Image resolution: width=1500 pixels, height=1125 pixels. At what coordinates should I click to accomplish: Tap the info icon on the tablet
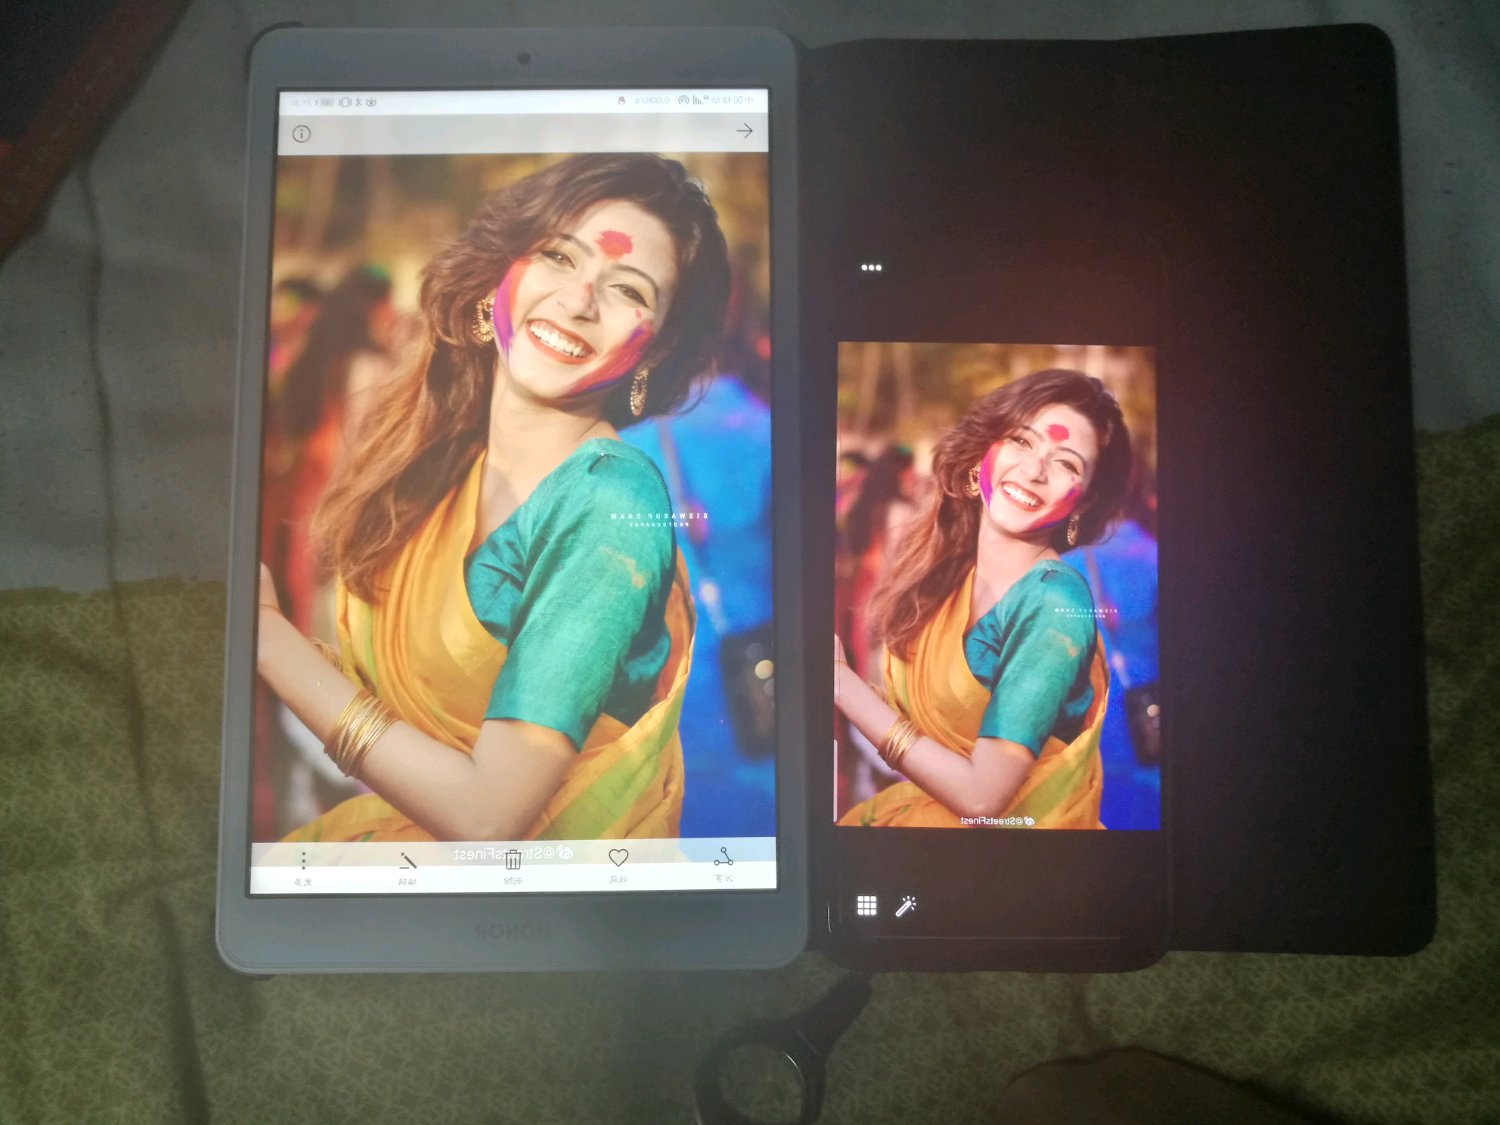click(x=301, y=134)
